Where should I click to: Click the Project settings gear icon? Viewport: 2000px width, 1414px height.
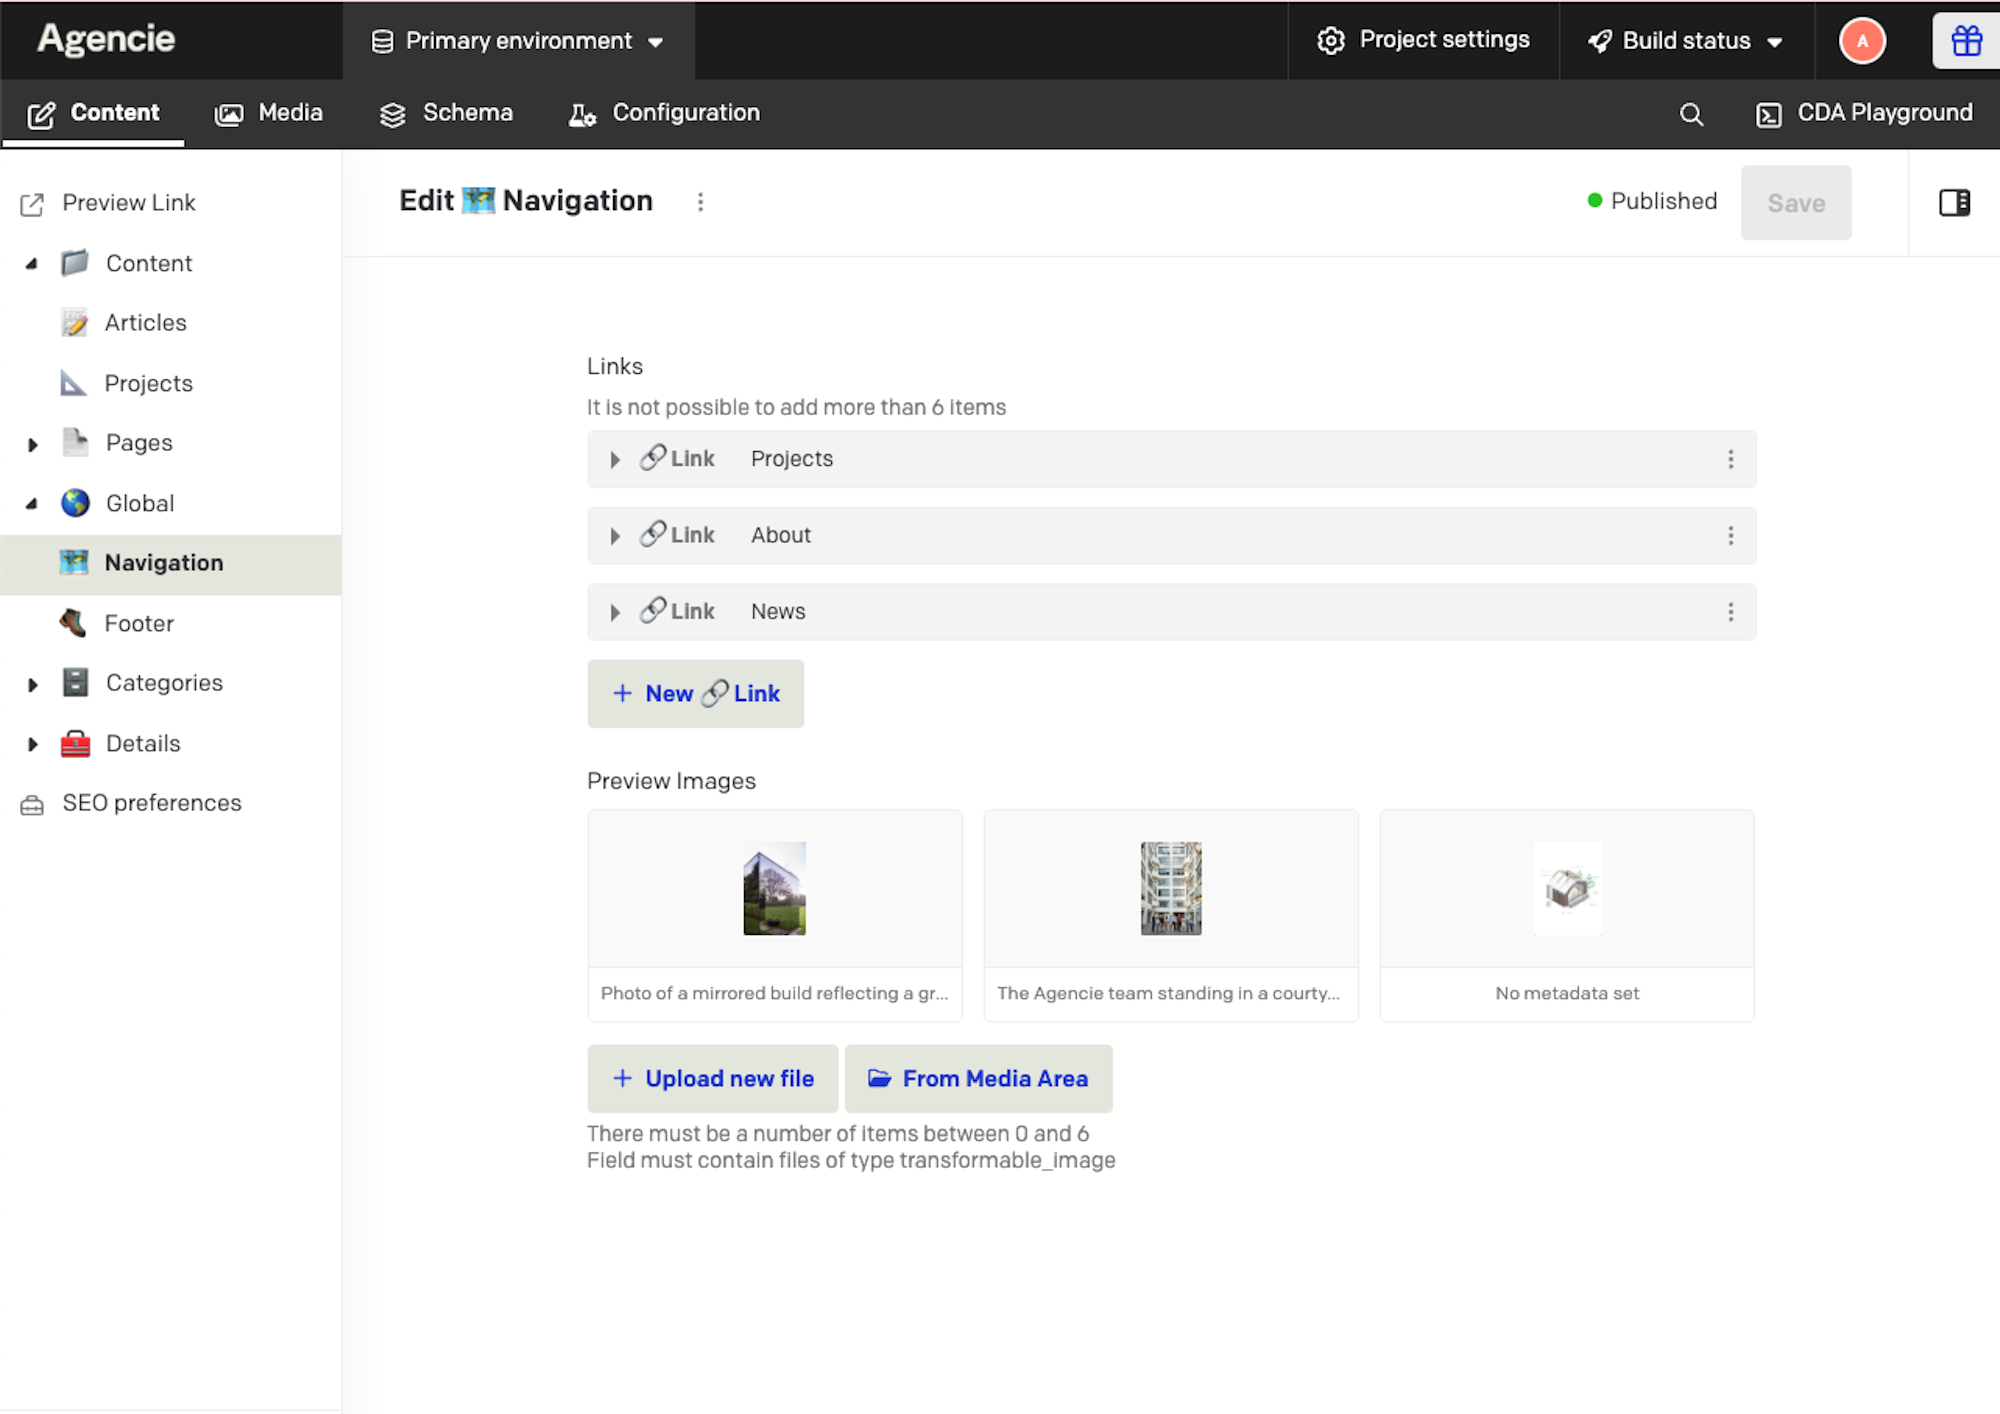click(x=1331, y=41)
